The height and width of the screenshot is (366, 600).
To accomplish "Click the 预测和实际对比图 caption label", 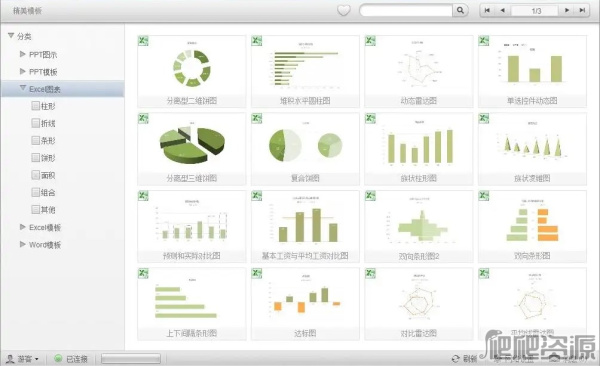I will click(x=192, y=256).
